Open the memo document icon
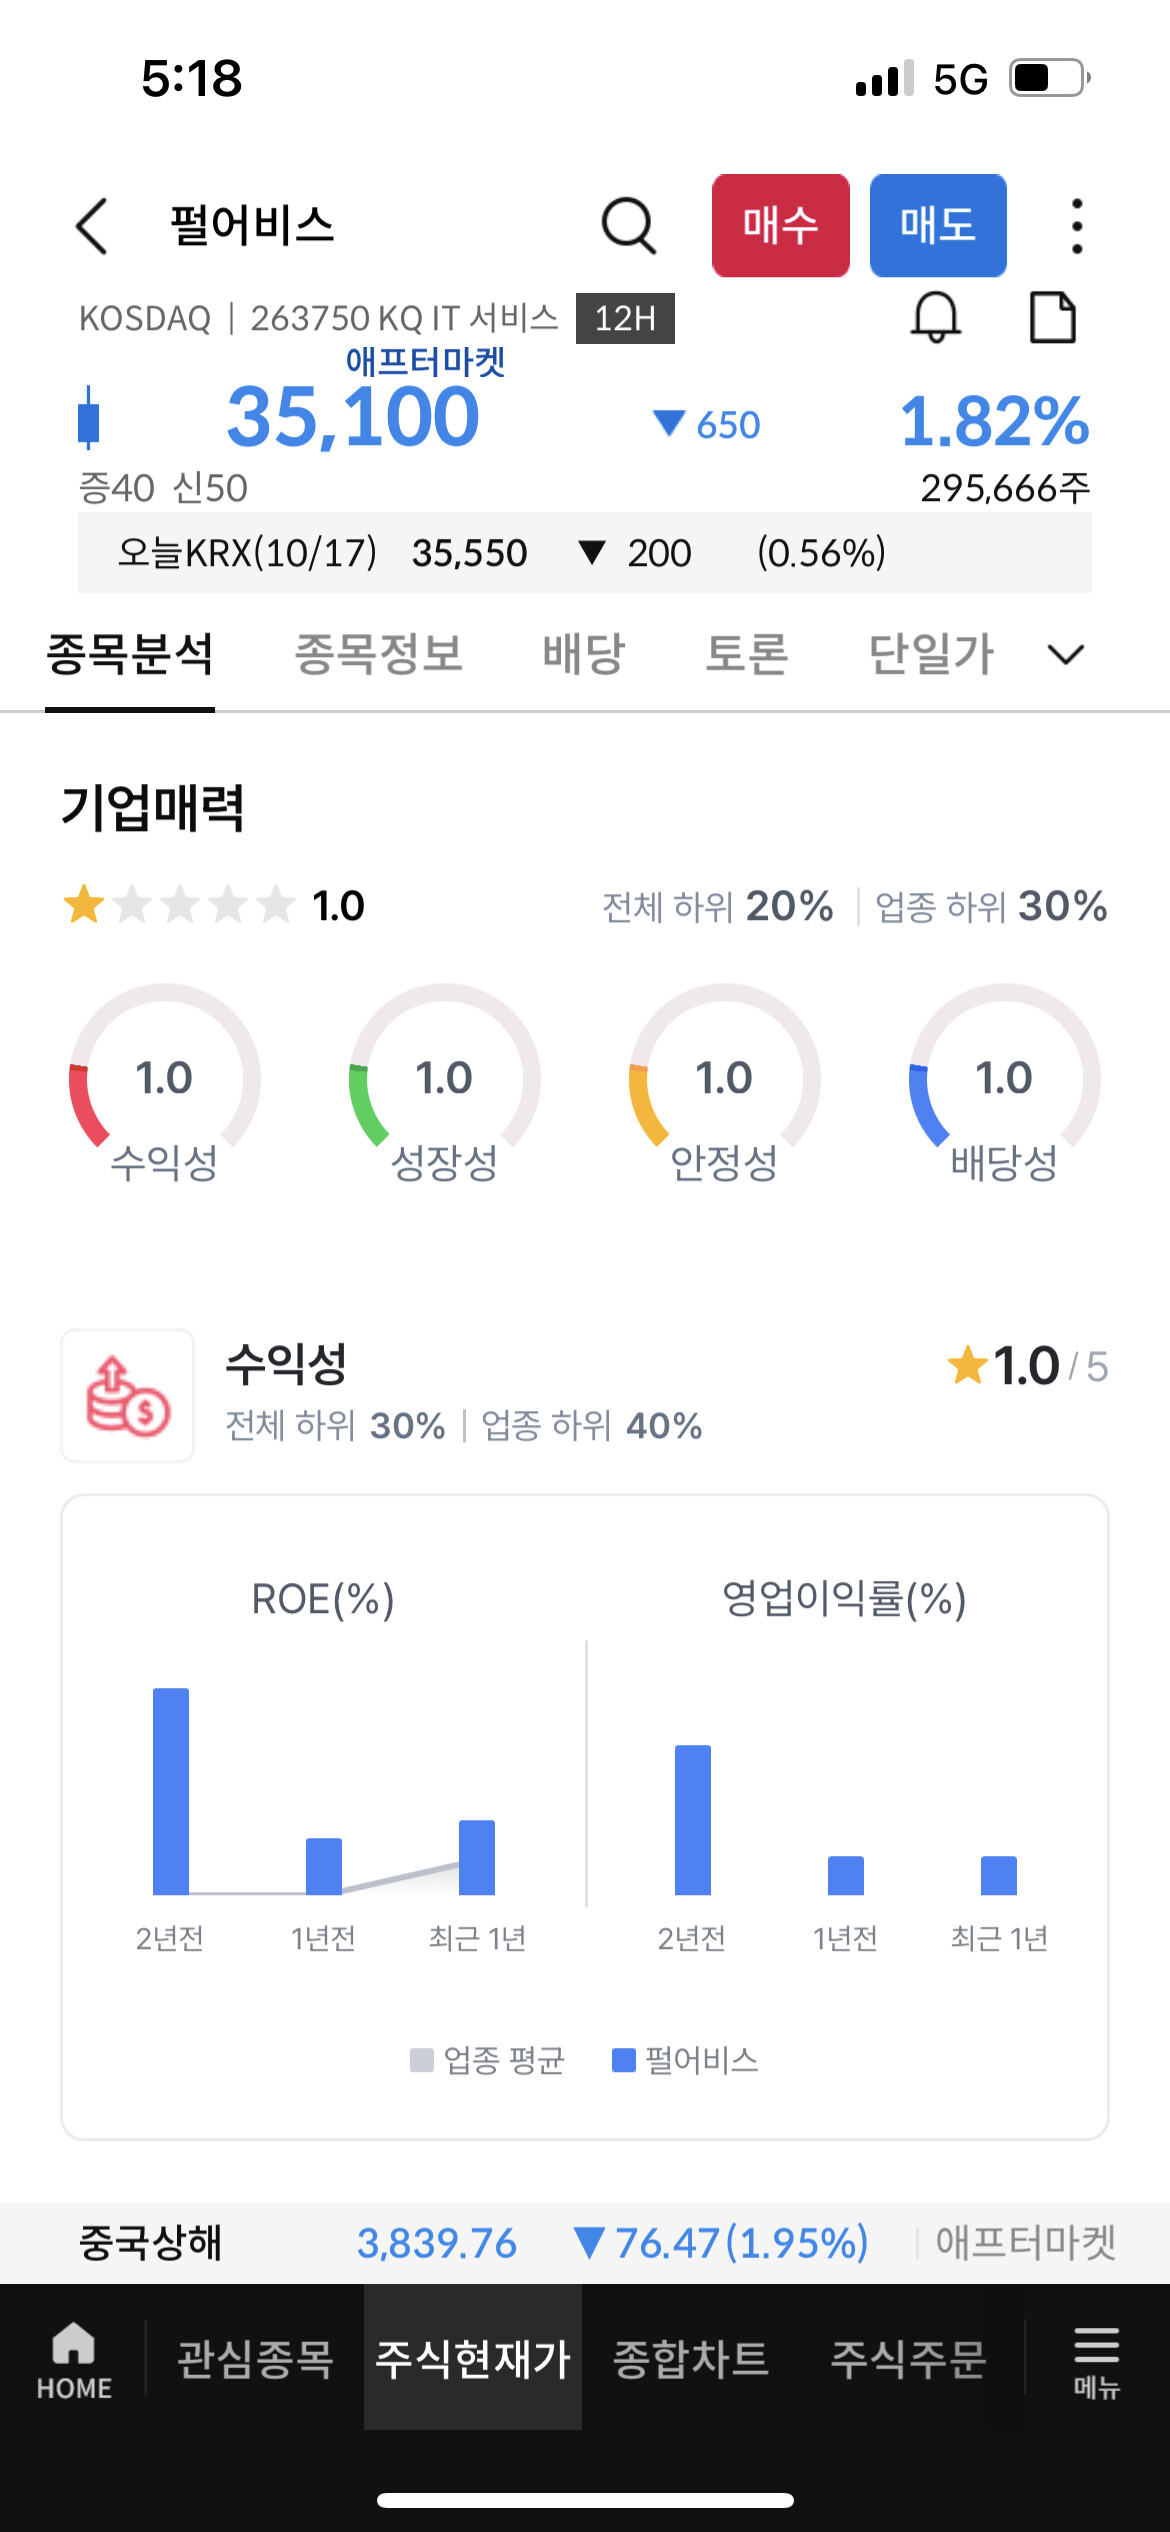This screenshot has width=1170, height=2532. tap(1053, 318)
